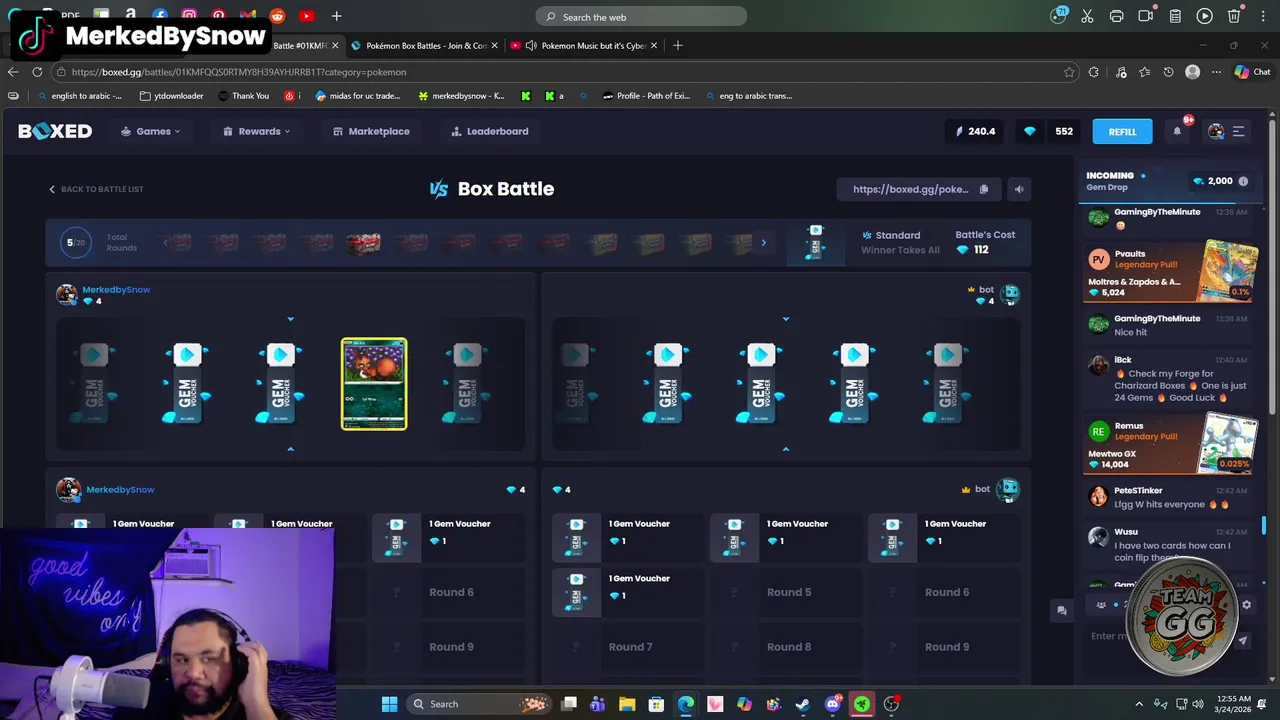The image size is (1280, 720).
Task: Click the chat scrollbar thumb
Action: point(1265,525)
